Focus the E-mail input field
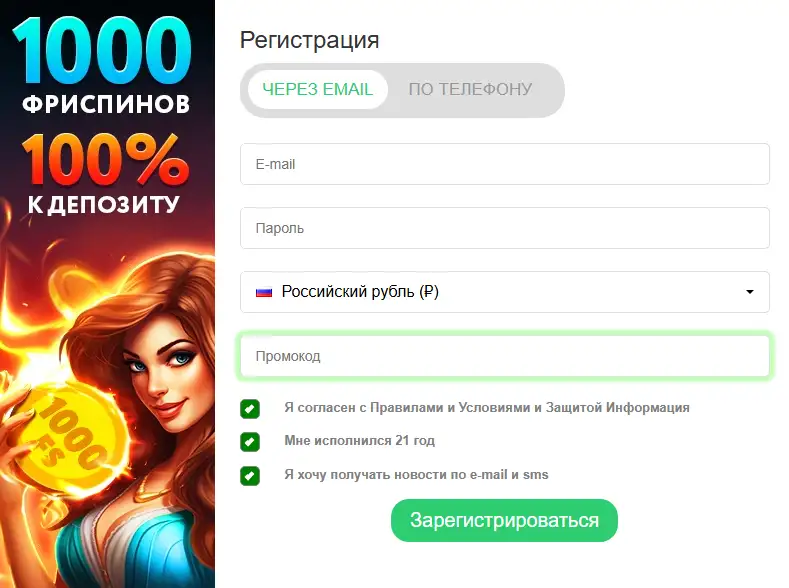 [x=505, y=164]
